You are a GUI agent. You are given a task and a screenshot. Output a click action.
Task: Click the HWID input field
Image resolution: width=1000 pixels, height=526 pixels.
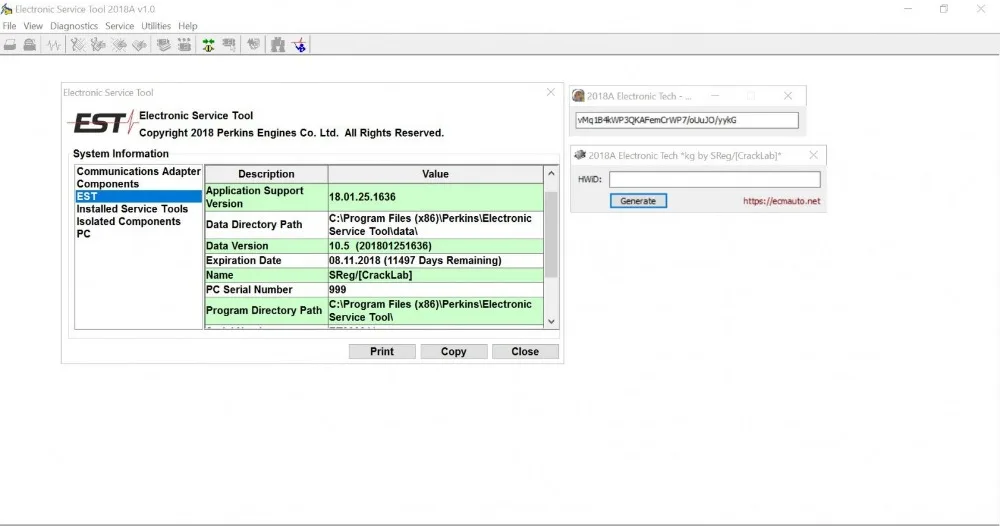point(714,179)
